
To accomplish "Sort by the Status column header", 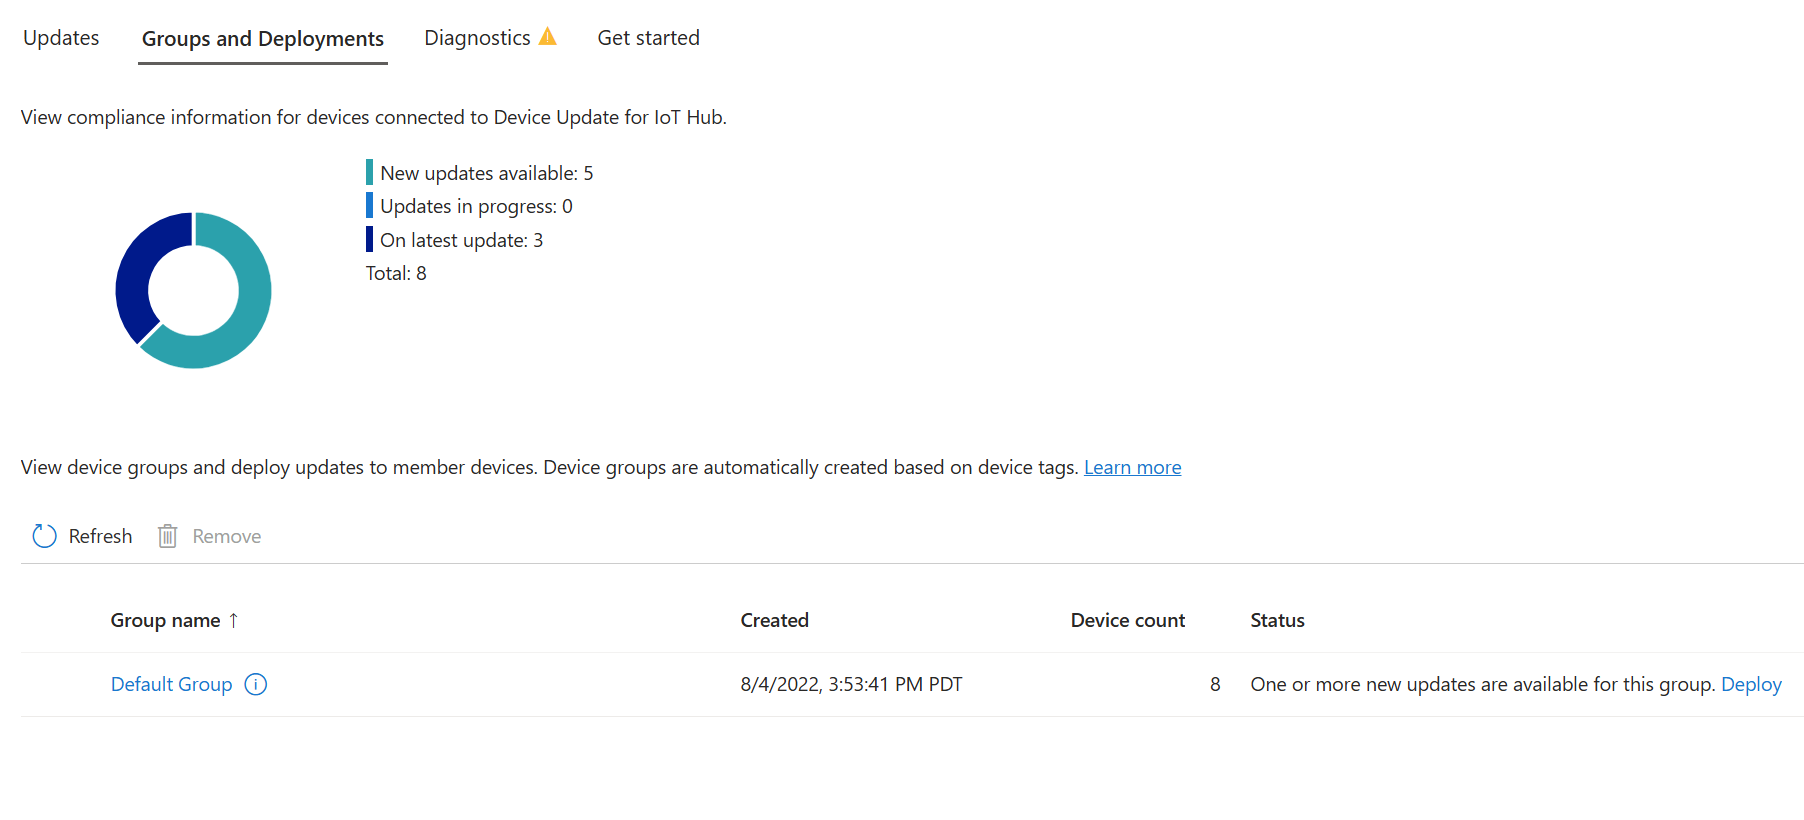I will tap(1278, 620).
